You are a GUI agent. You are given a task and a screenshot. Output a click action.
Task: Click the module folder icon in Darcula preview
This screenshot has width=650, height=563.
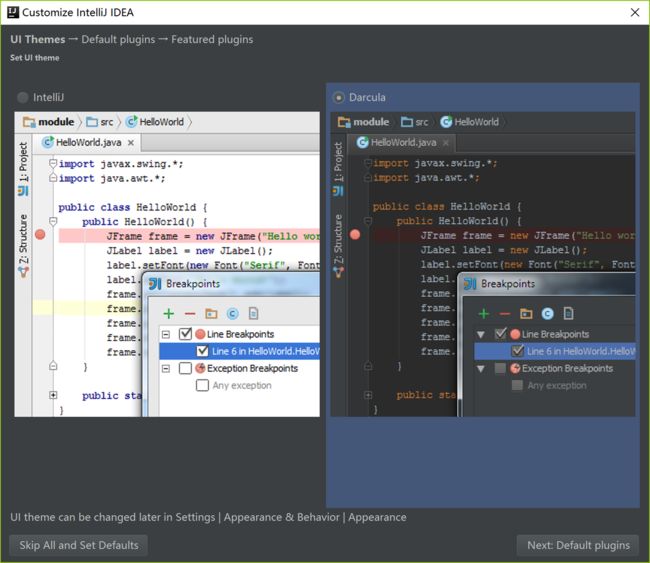click(344, 122)
